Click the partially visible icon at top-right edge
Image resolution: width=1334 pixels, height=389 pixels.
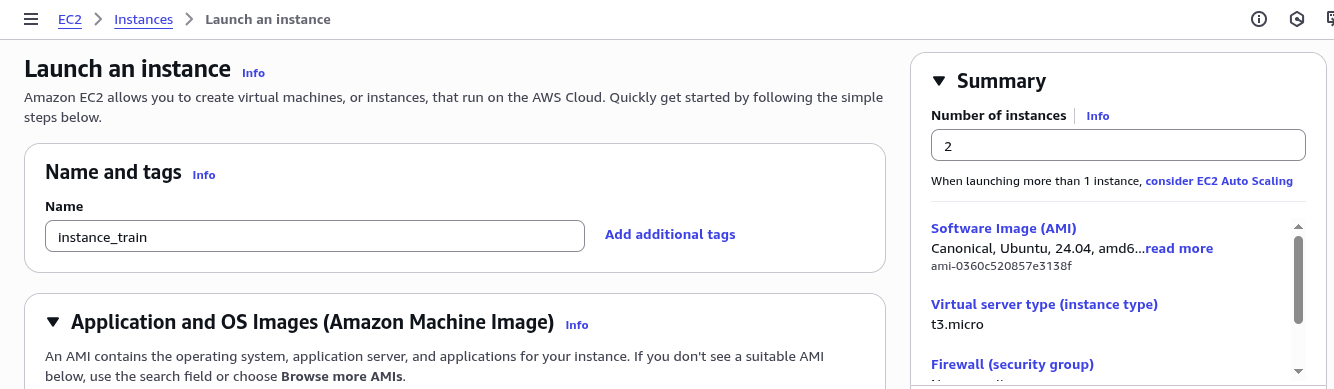1329,19
